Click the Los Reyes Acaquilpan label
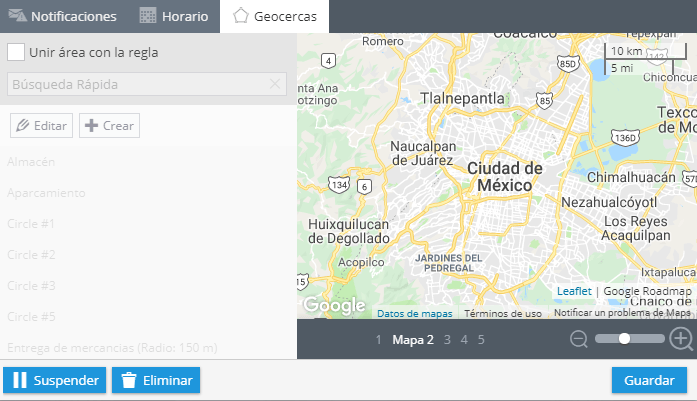The image size is (697, 401). (x=636, y=228)
